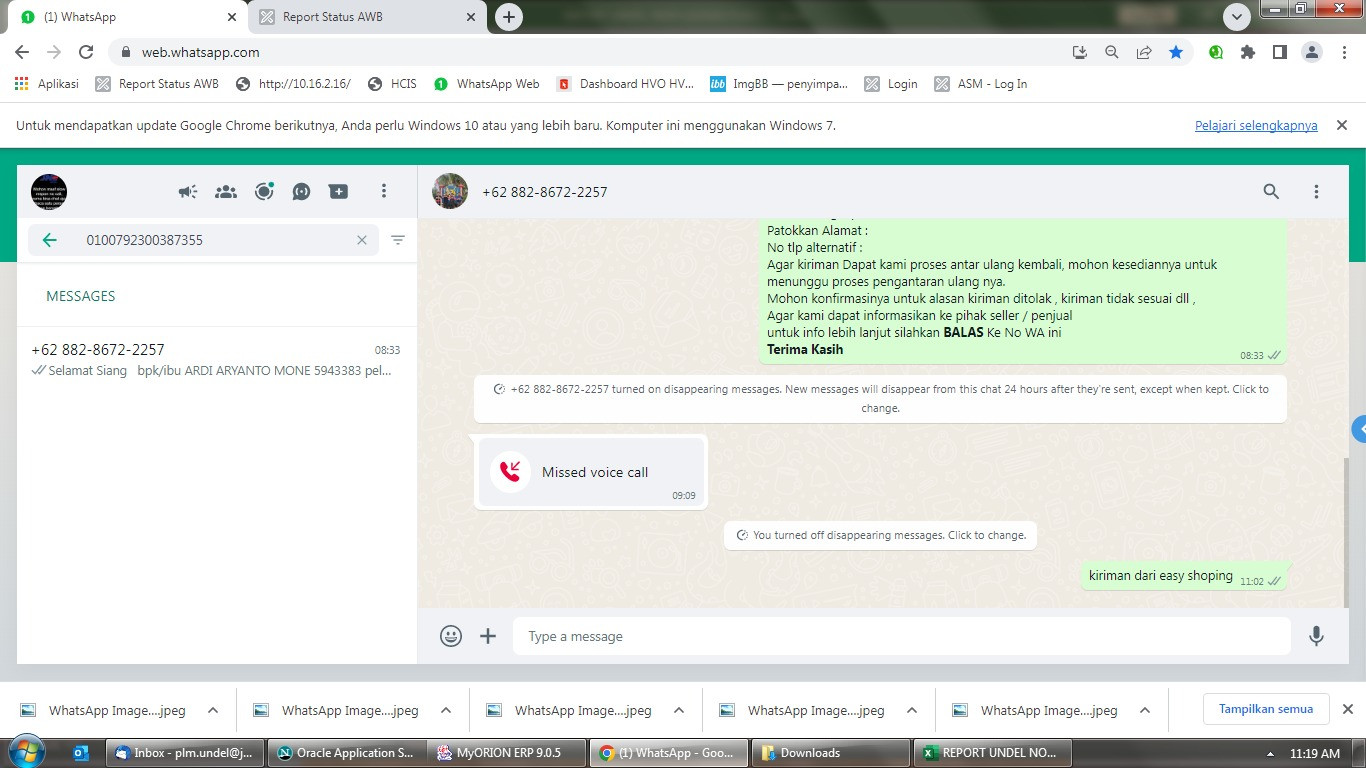
Task: Open the emoji picker
Action: point(451,636)
